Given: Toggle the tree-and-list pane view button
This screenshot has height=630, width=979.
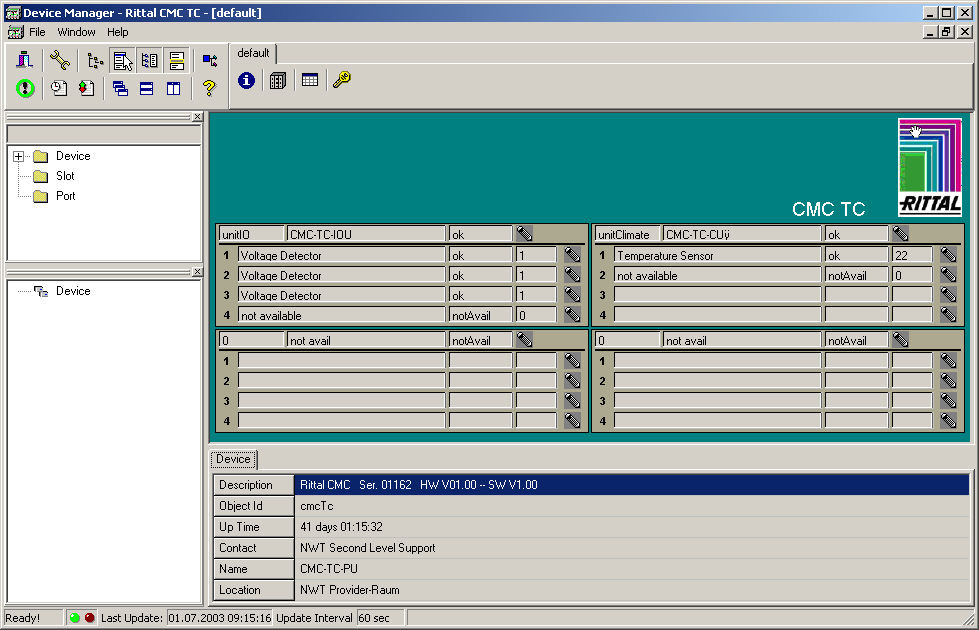Looking at the screenshot, I should click(x=150, y=61).
